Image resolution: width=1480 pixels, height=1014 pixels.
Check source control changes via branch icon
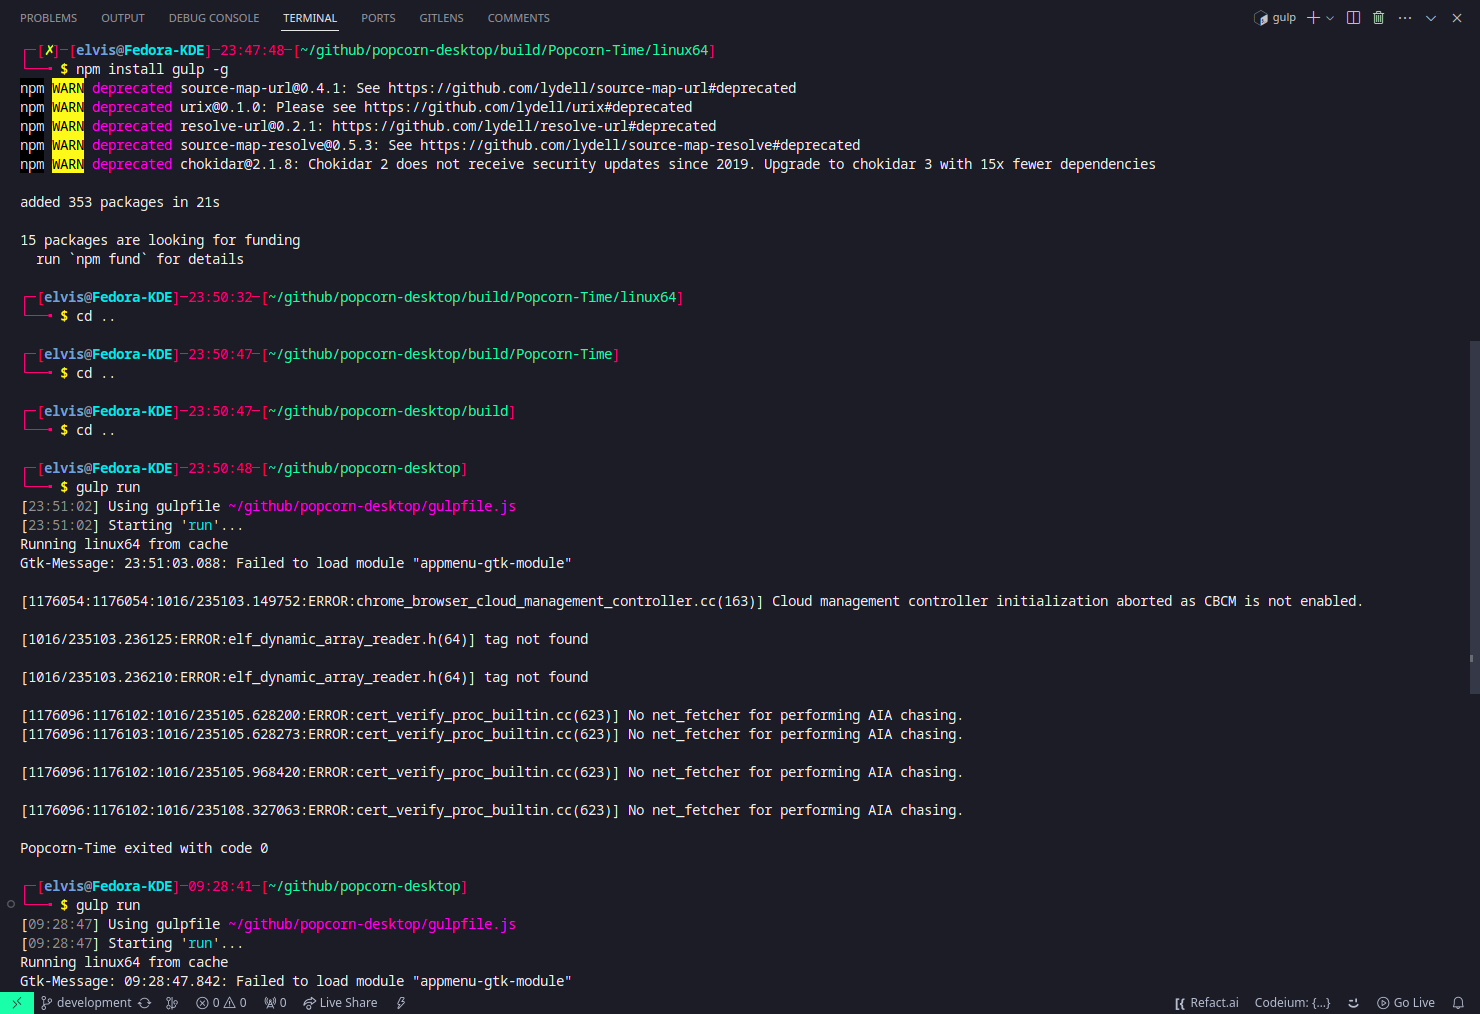click(x=172, y=1002)
